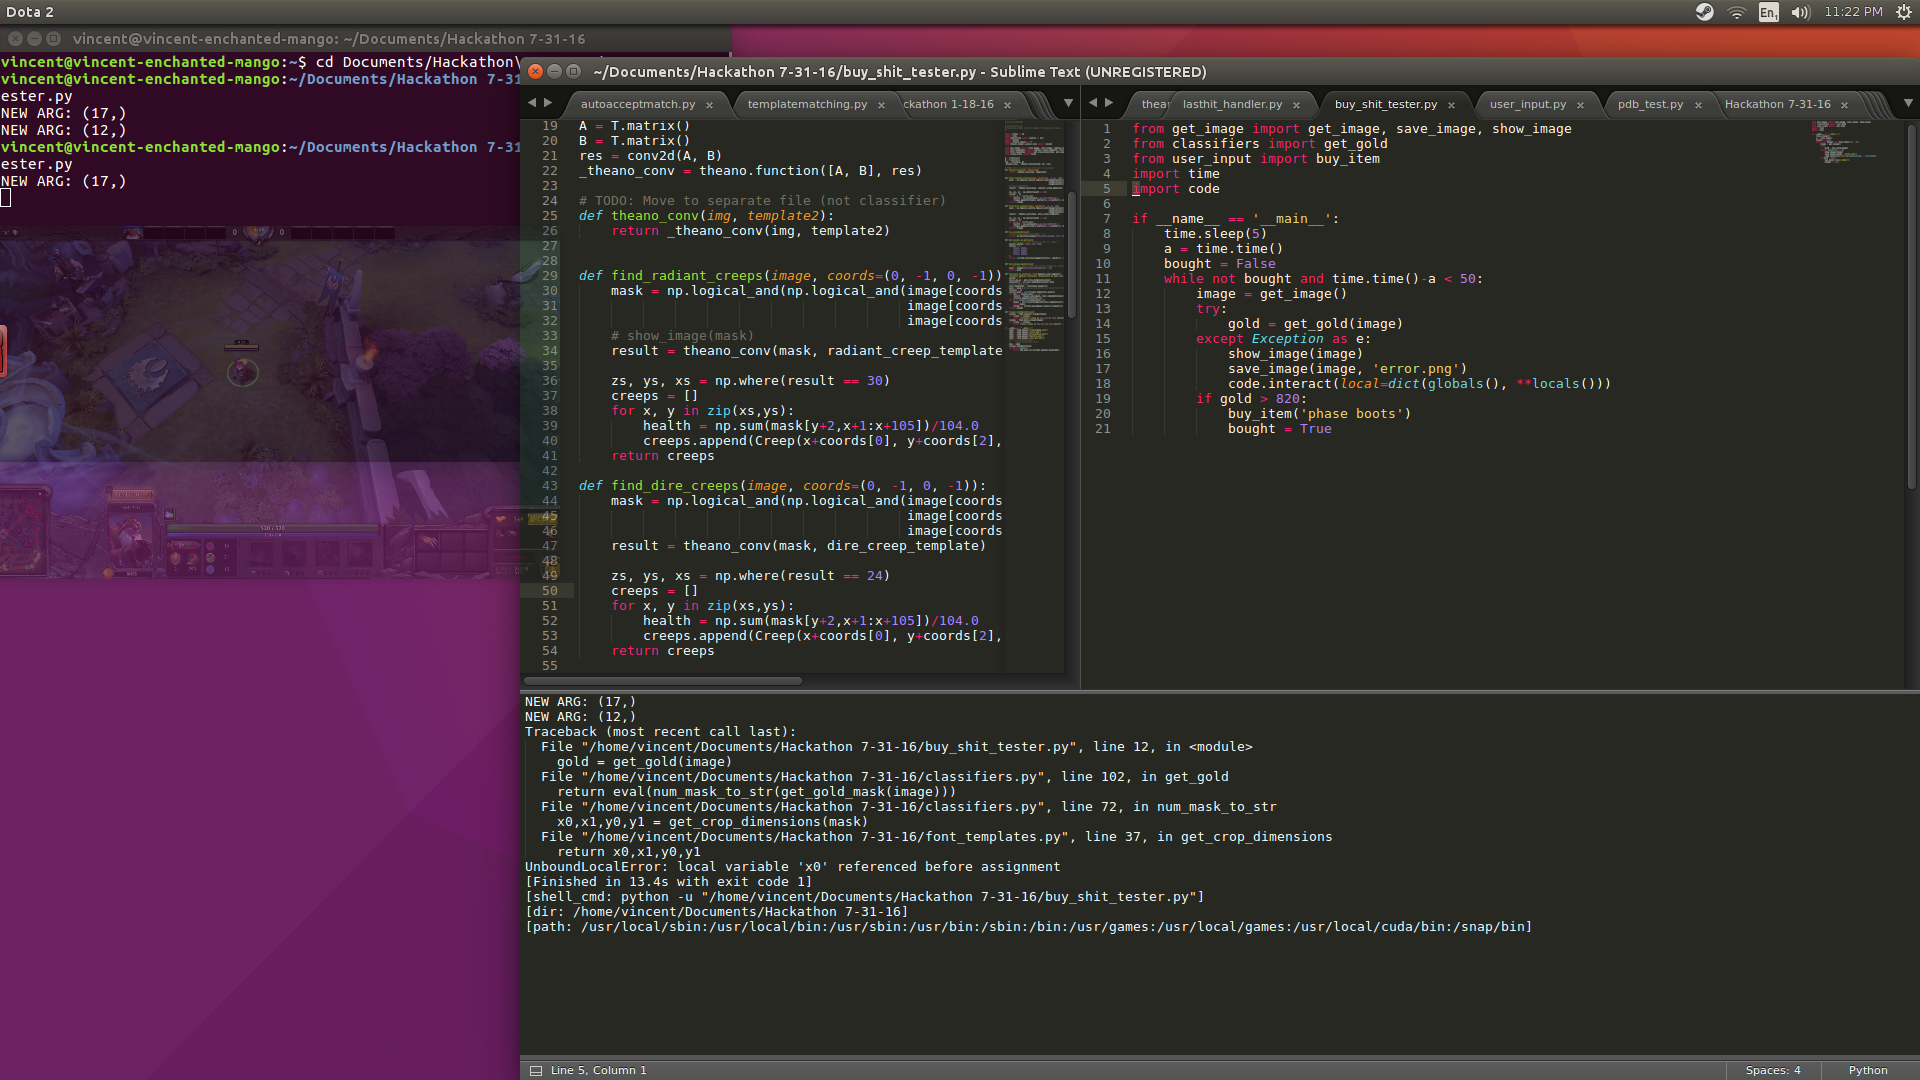Click 'time.sleep(5)' code line

tap(1215, 234)
